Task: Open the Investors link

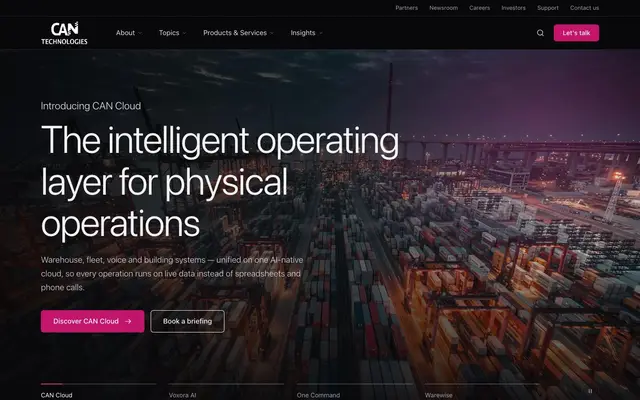Action: pyautogui.click(x=513, y=8)
